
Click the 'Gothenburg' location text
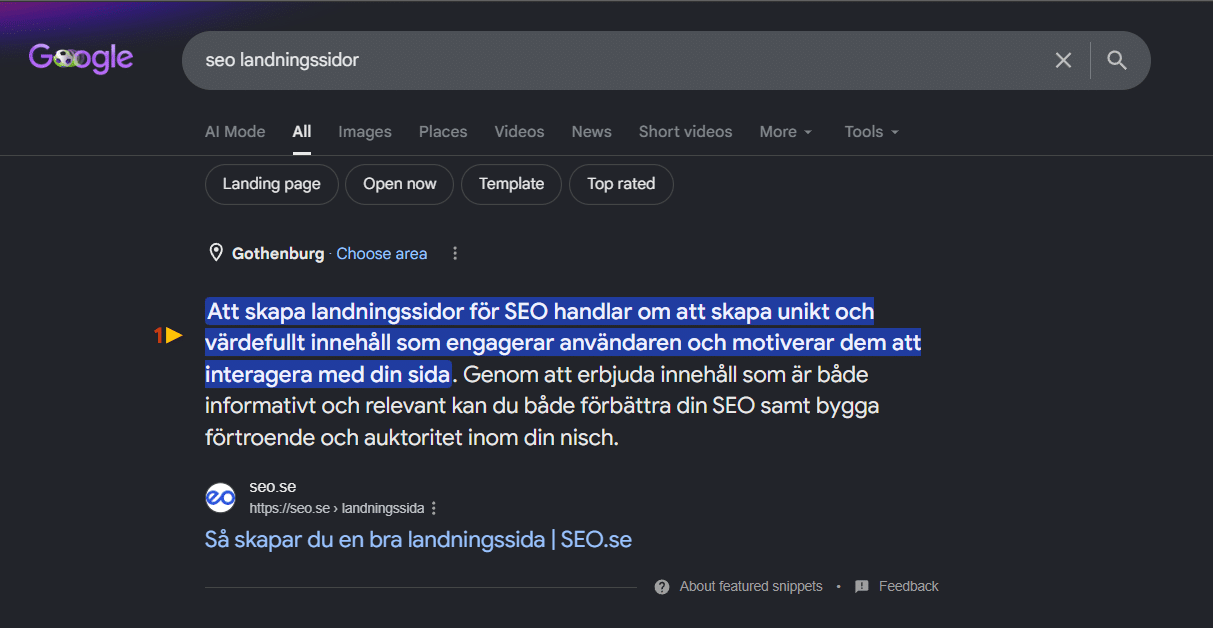278,254
